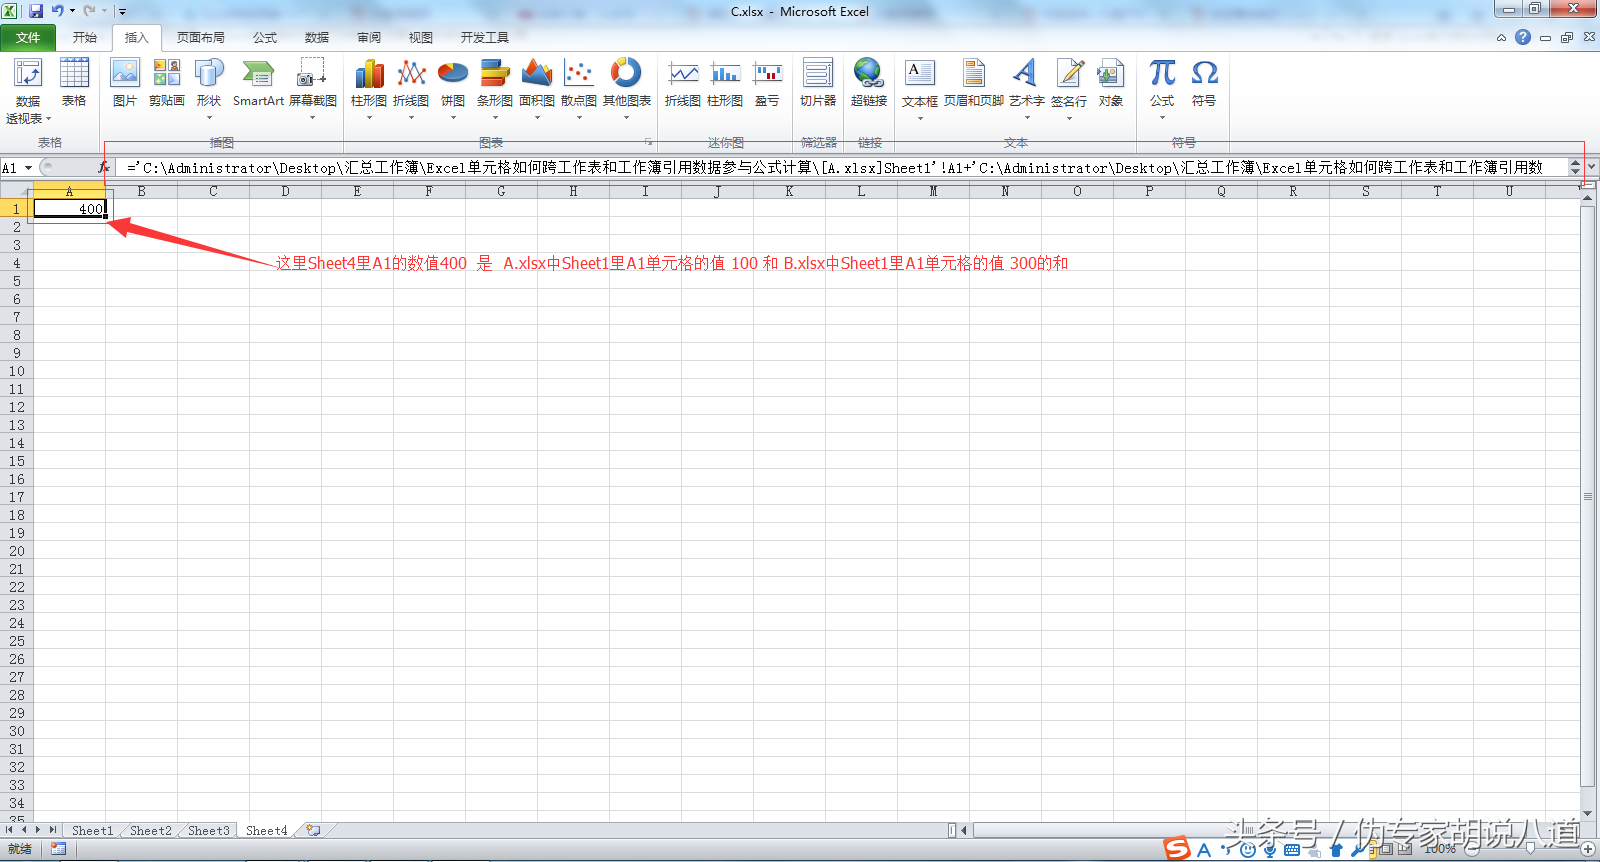Open the File (文件) tab
The height and width of the screenshot is (862, 1600).
coord(29,38)
